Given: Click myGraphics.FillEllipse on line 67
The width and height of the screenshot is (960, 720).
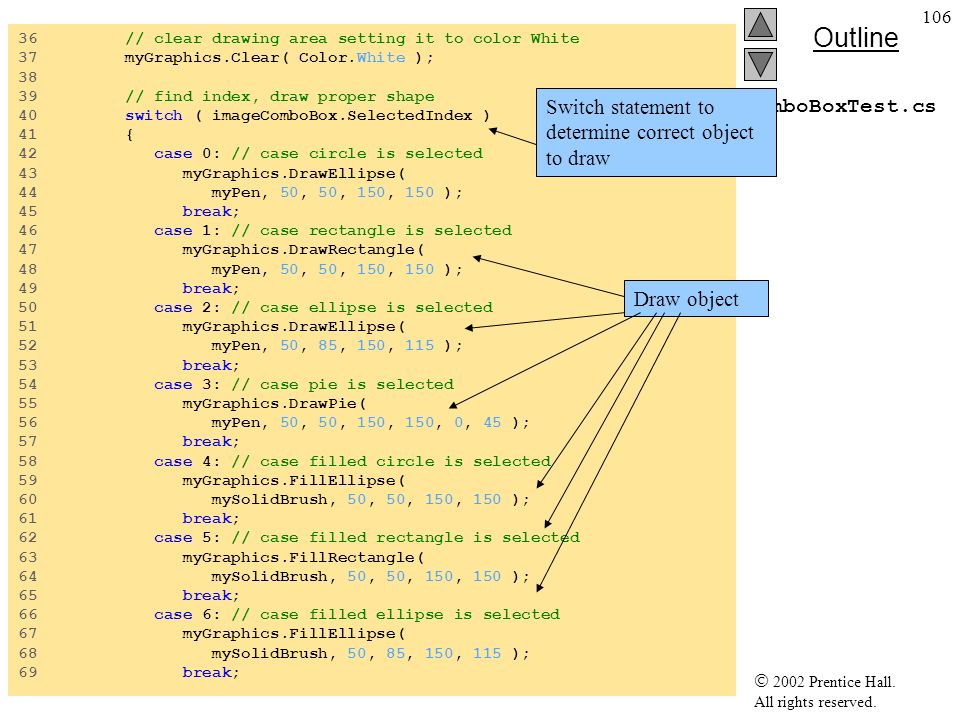Looking at the screenshot, I should click(294, 634).
